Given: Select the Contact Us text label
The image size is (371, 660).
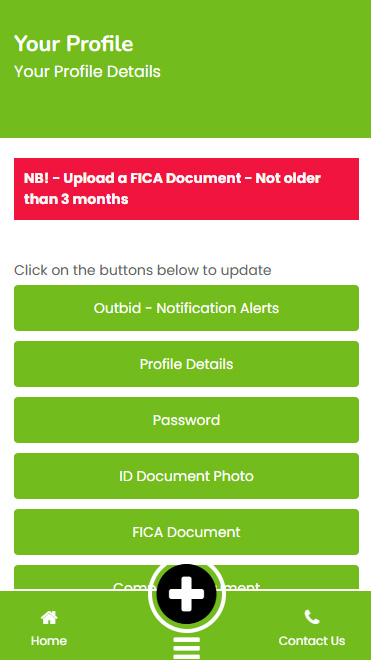Looking at the screenshot, I should pos(312,641).
